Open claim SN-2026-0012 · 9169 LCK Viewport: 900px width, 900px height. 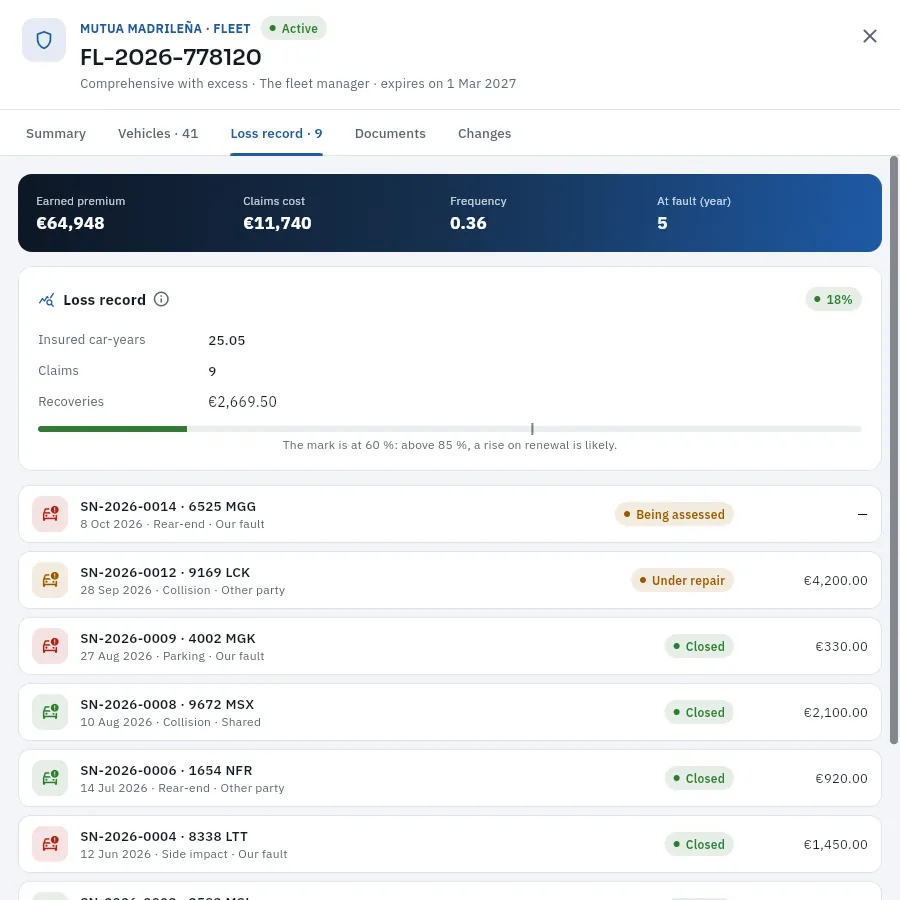tap(450, 580)
